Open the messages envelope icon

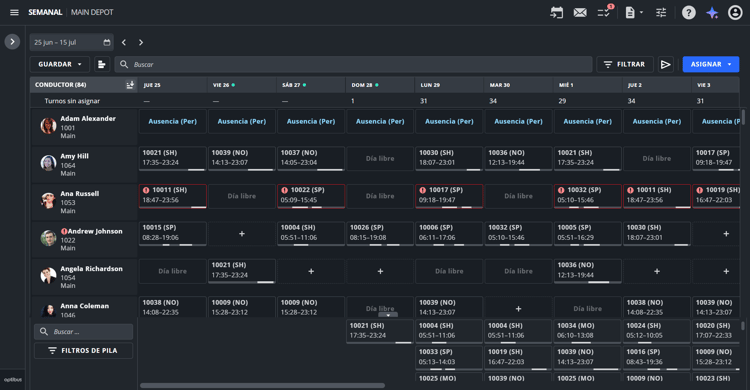[580, 12]
